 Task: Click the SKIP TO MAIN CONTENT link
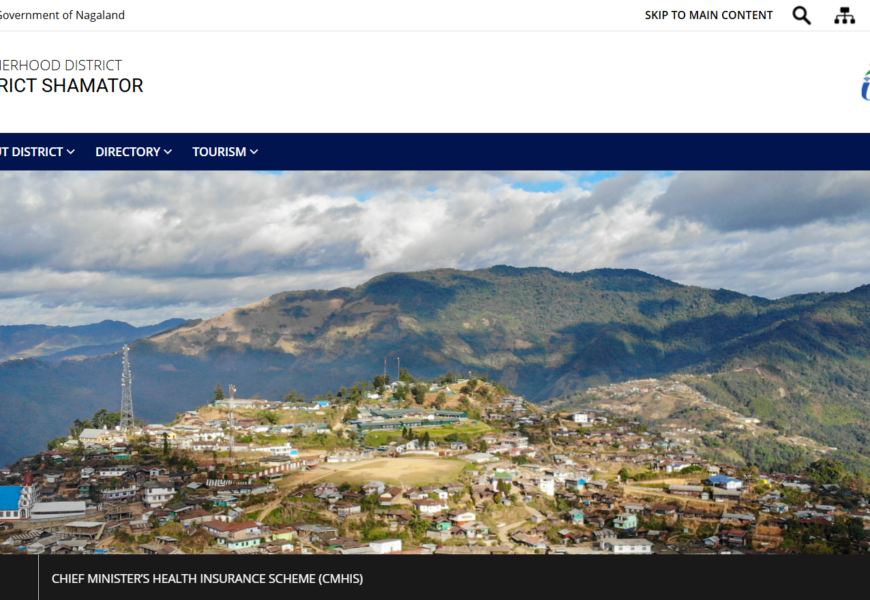point(709,16)
